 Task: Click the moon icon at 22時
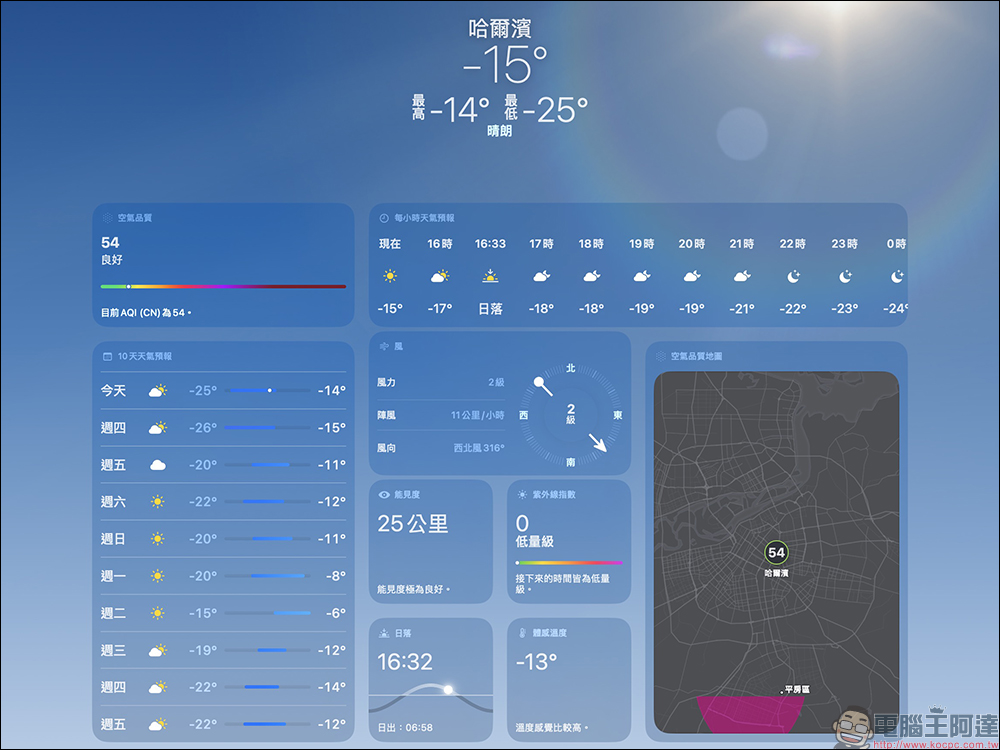tap(792, 274)
